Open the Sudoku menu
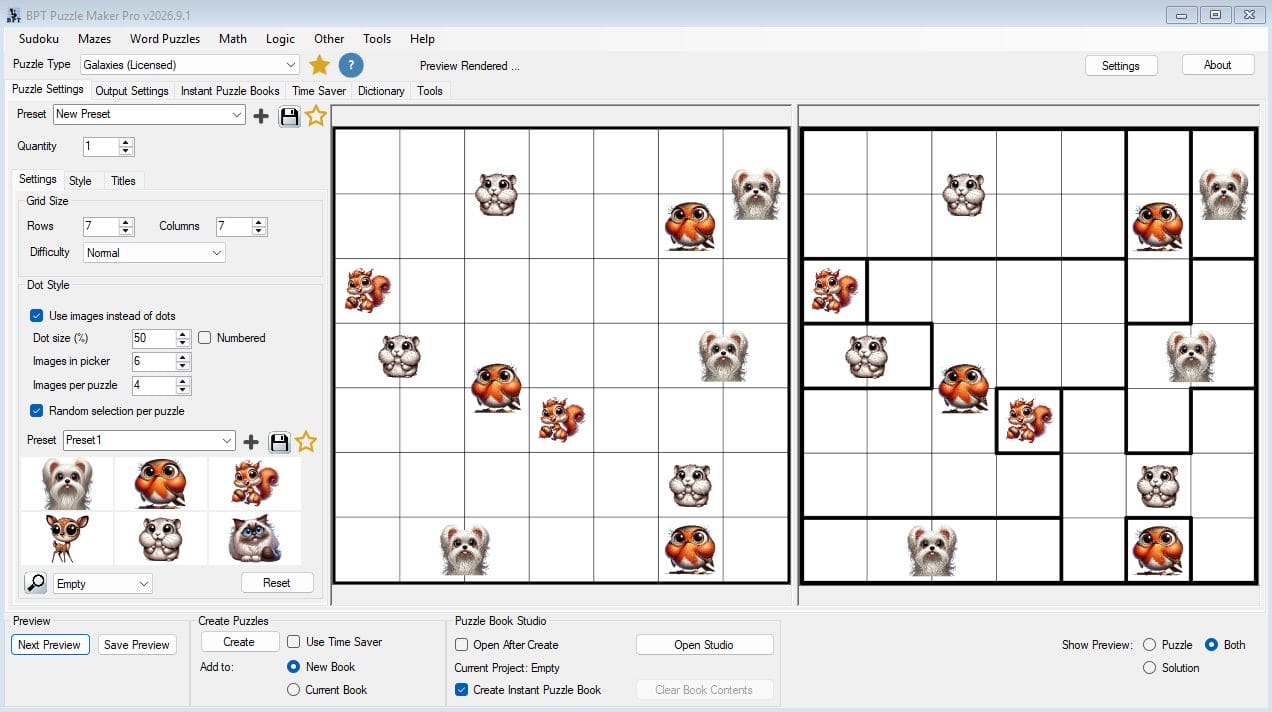The image size is (1272, 712). tap(39, 39)
